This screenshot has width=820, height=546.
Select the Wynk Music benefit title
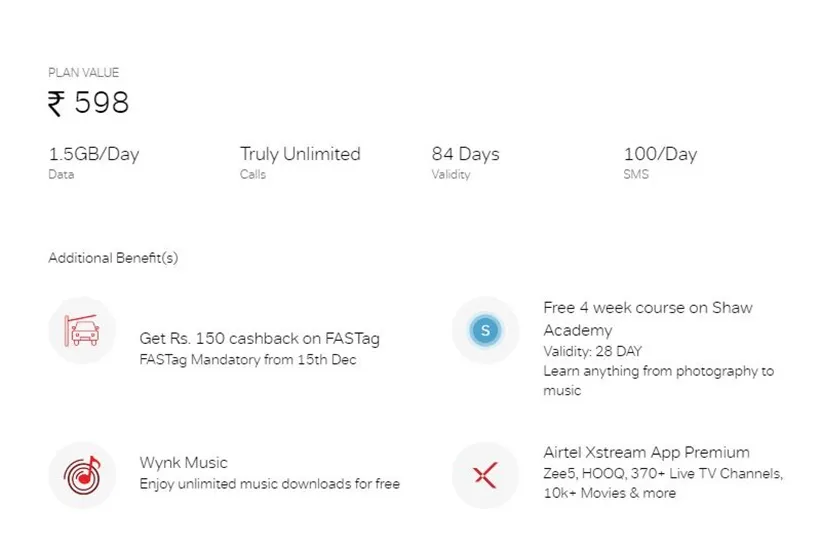click(x=184, y=463)
